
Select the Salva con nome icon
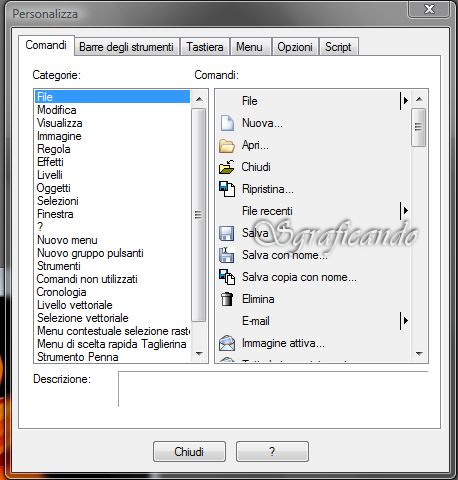click(x=226, y=255)
